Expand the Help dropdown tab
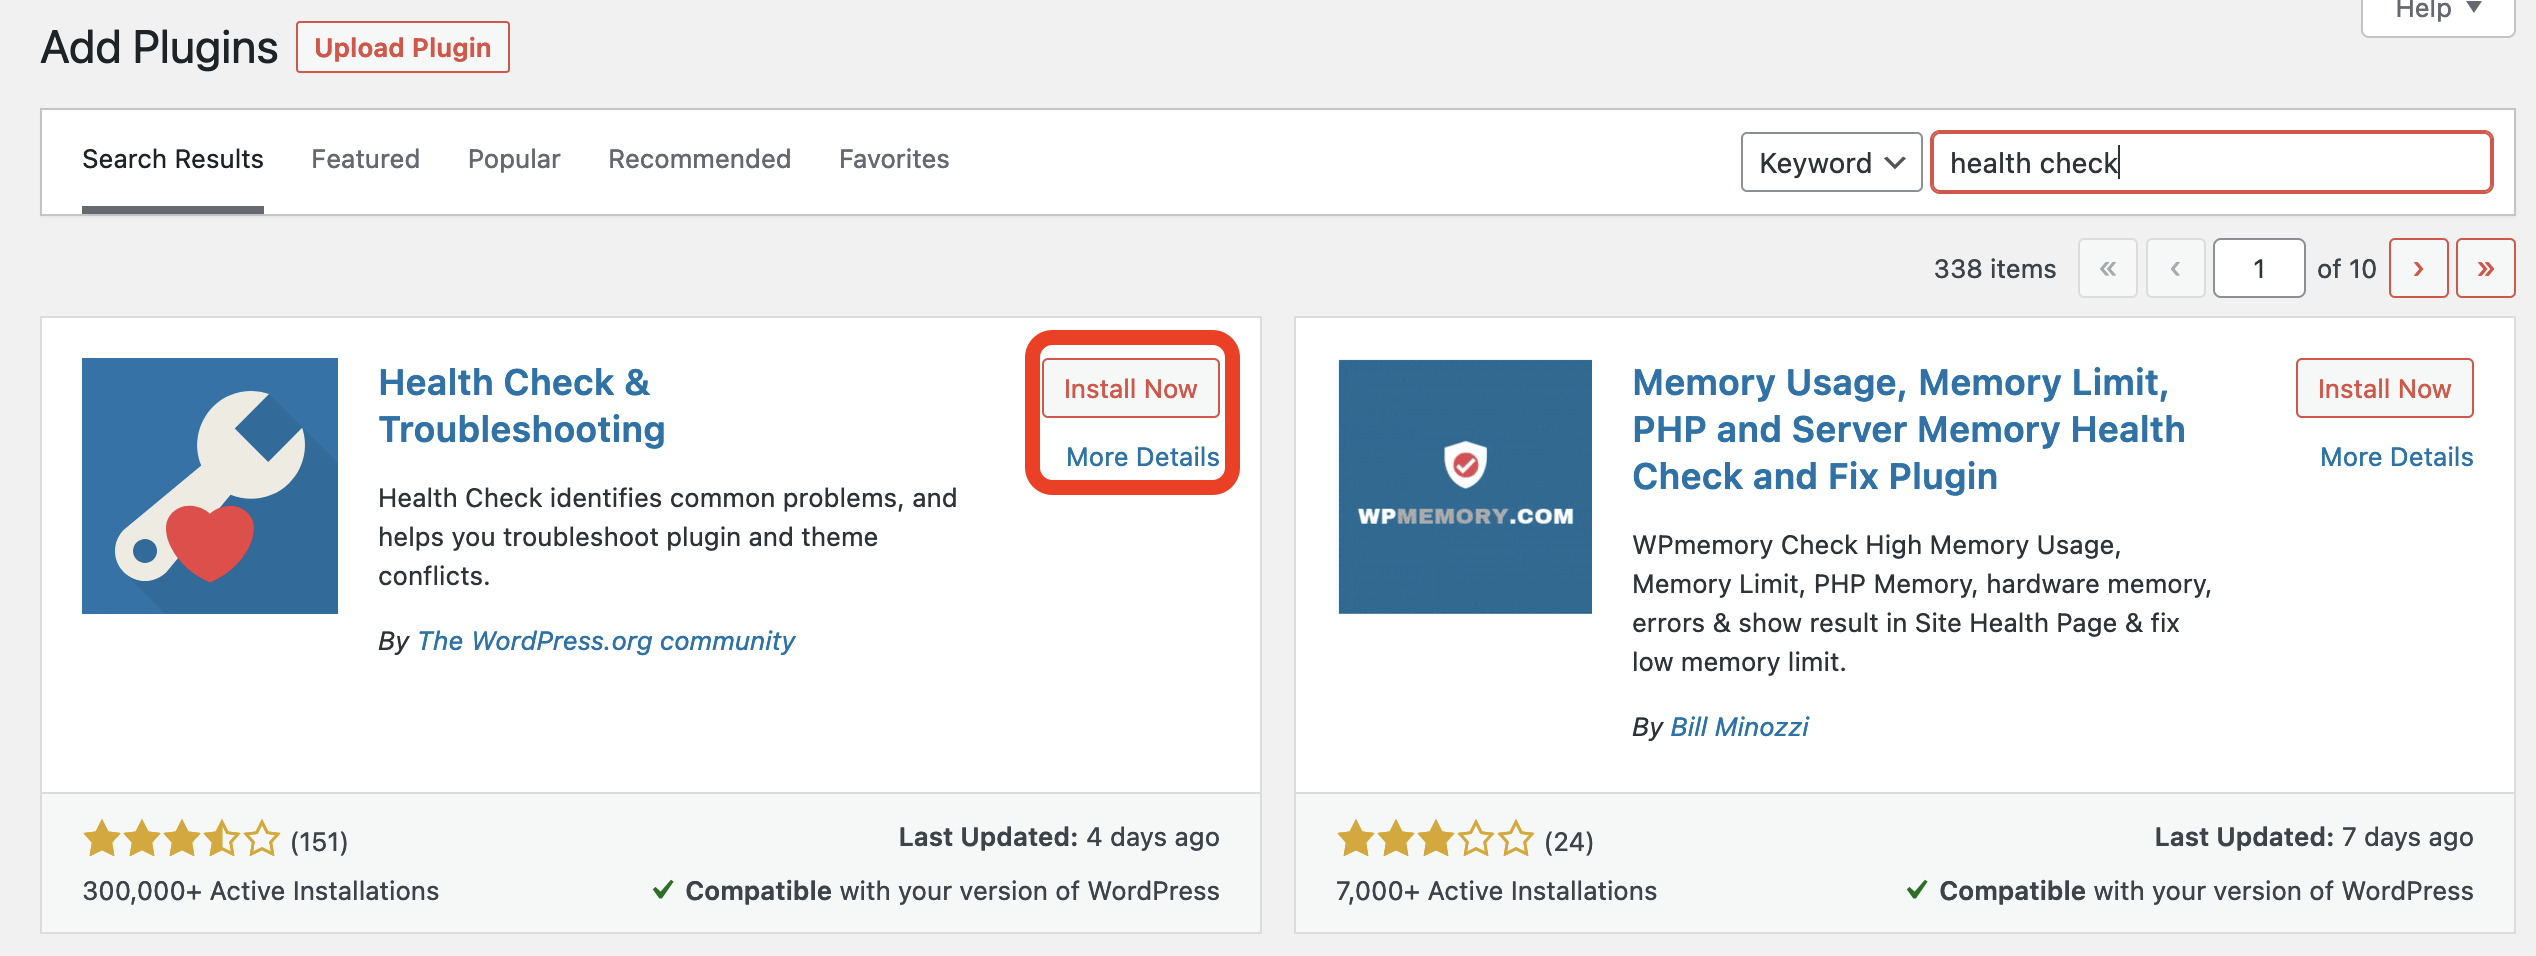Viewport: 2536px width, 956px height. pyautogui.click(x=2438, y=12)
